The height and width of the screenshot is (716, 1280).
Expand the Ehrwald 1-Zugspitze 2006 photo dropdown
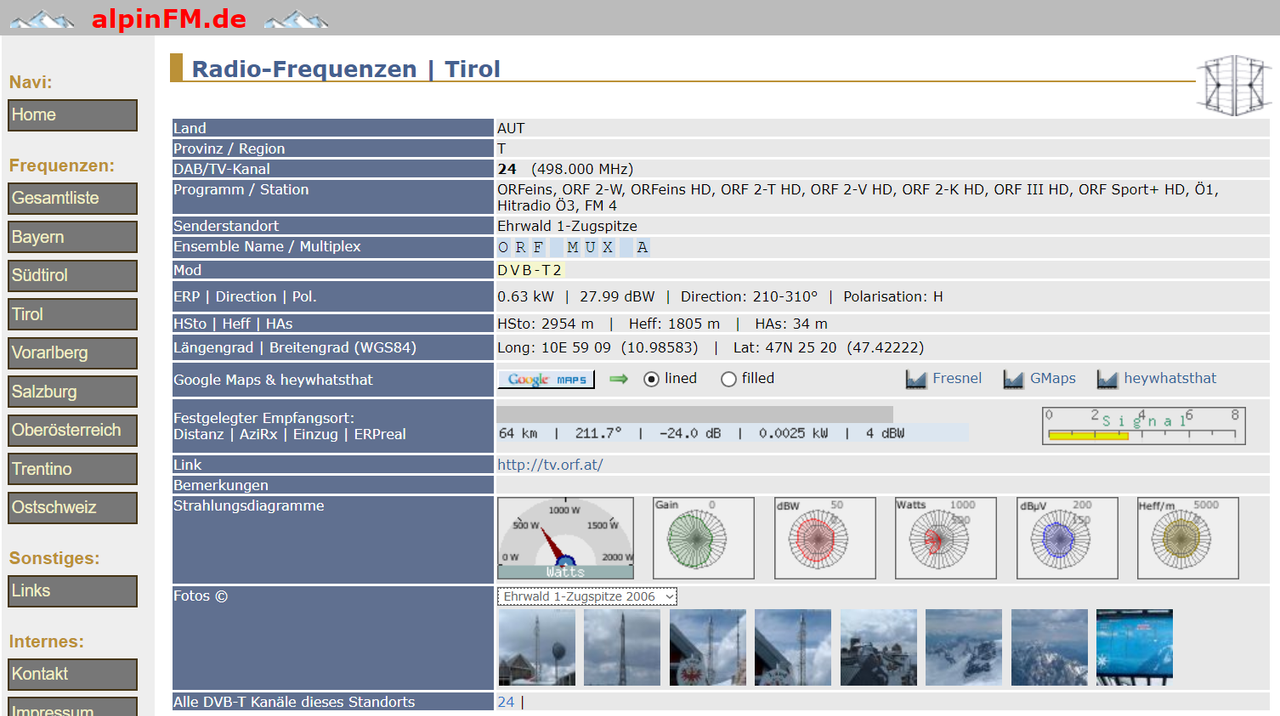coord(587,596)
